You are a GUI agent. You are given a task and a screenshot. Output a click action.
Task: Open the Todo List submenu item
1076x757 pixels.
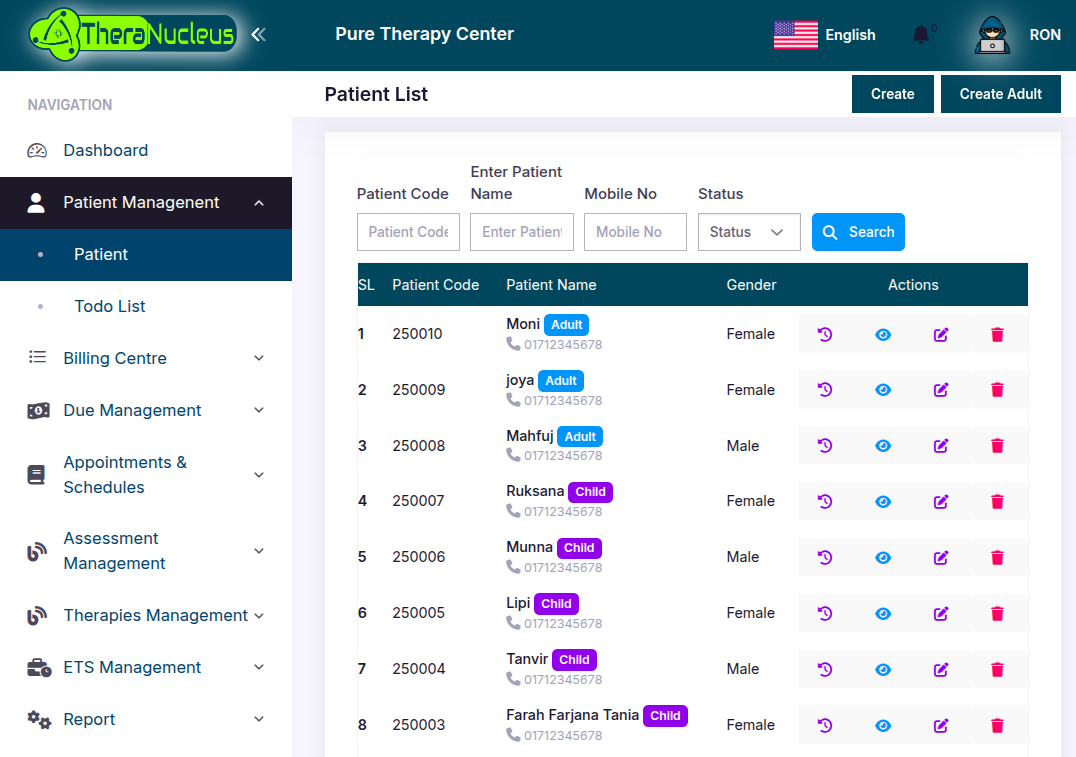point(145,306)
